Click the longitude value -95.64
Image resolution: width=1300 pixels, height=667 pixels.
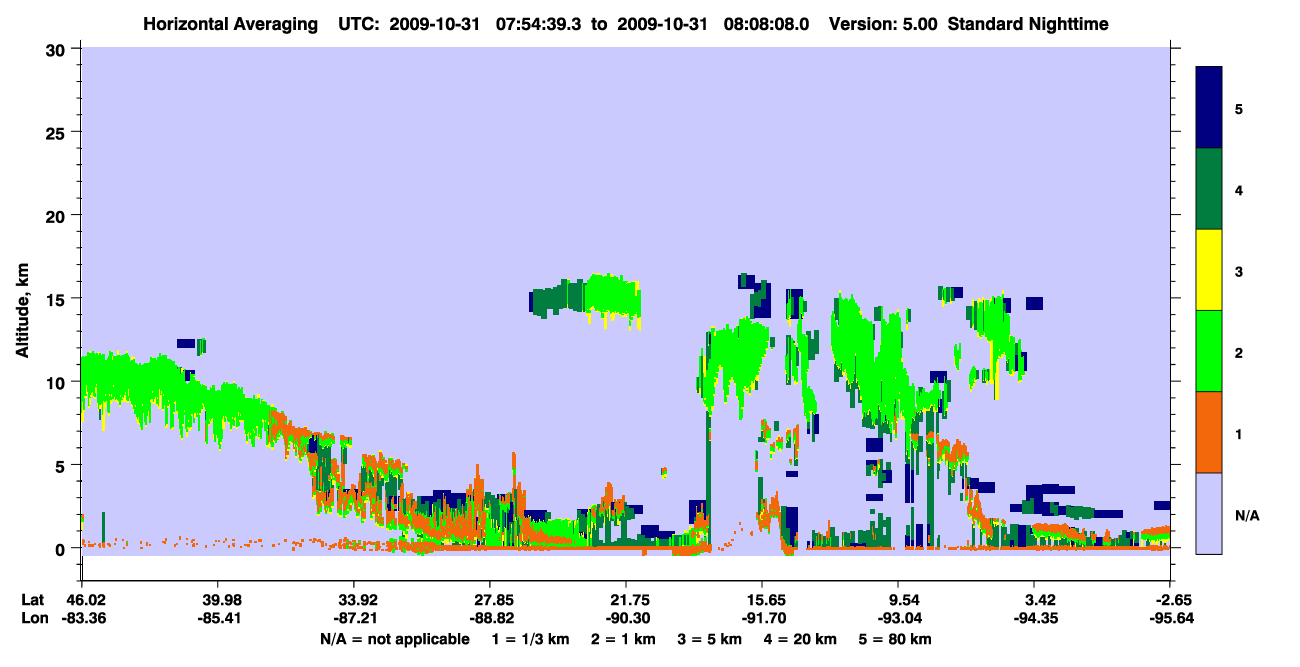1170,619
